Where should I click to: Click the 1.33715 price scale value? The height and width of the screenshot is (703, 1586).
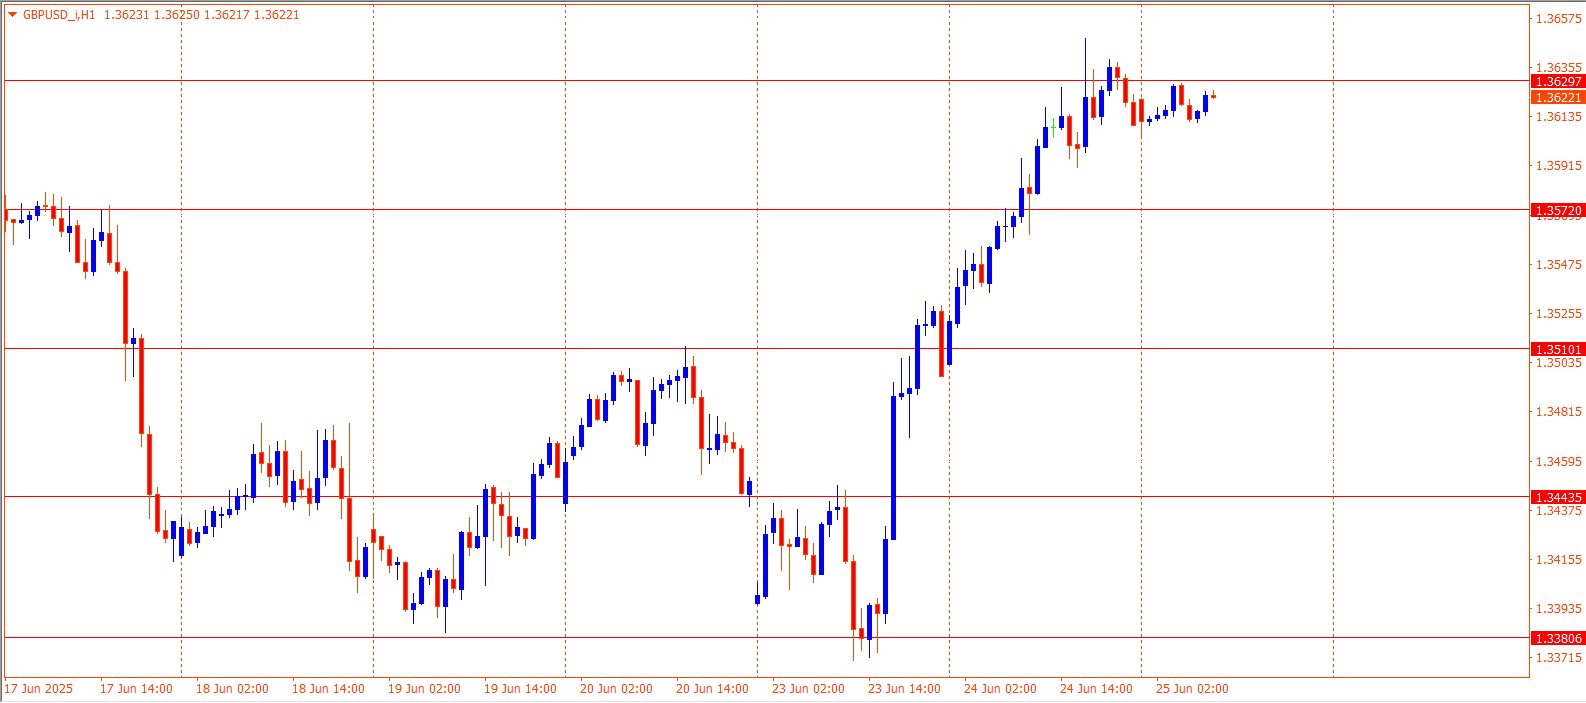(1559, 658)
